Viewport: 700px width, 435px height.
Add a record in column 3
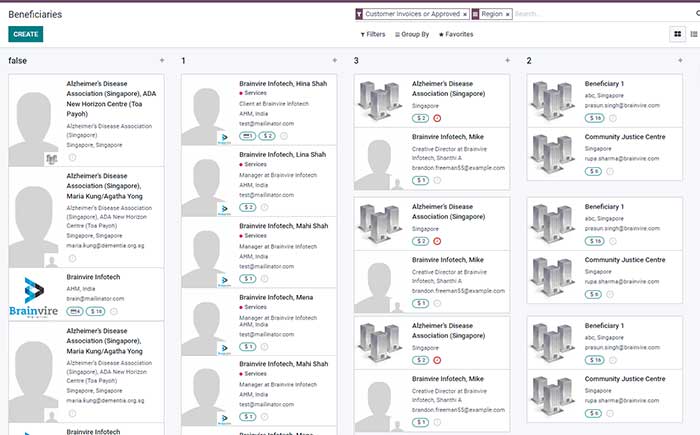point(508,60)
